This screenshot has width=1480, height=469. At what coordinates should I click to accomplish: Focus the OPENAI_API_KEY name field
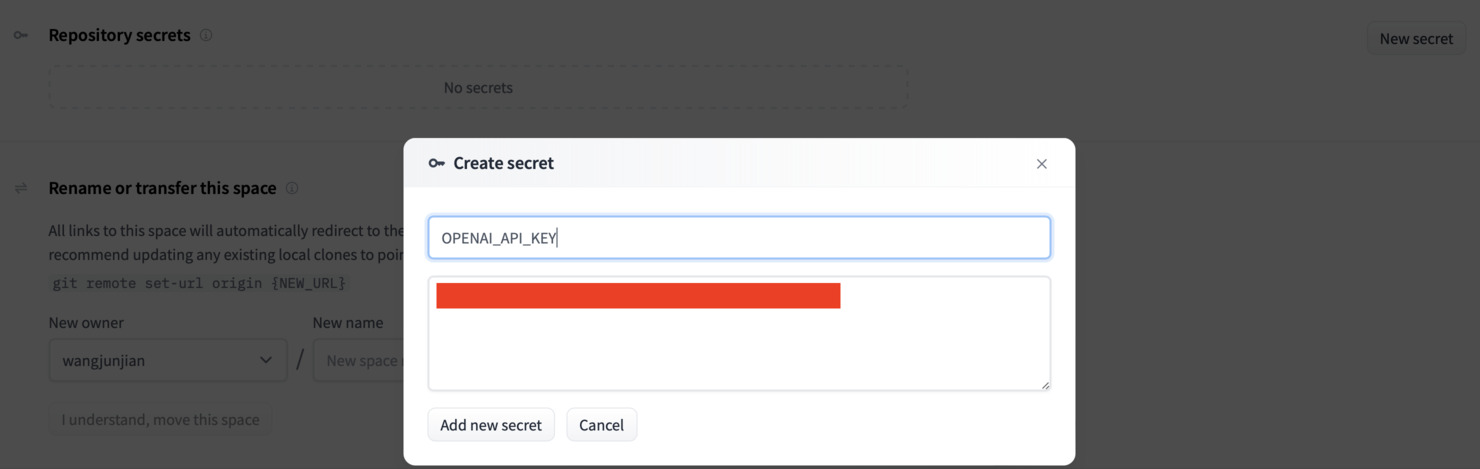tap(739, 238)
